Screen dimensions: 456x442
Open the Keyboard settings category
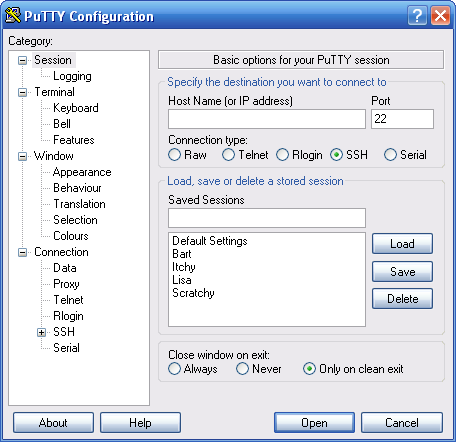[76, 108]
